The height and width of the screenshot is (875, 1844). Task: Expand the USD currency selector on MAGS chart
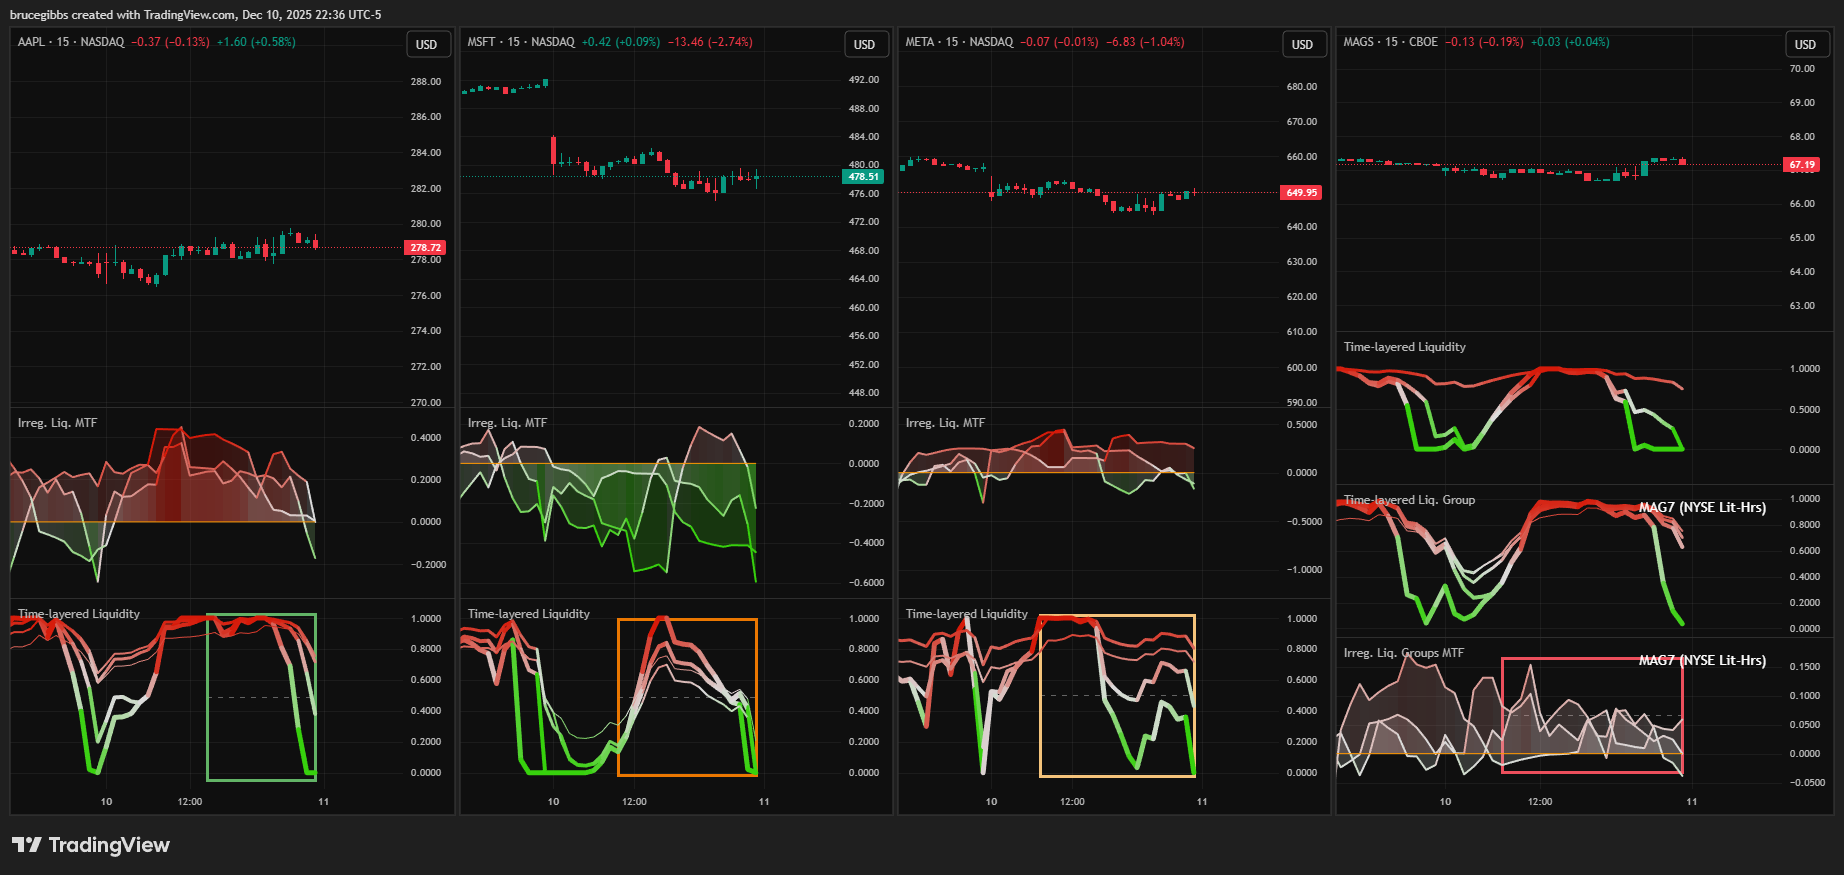(x=1805, y=44)
